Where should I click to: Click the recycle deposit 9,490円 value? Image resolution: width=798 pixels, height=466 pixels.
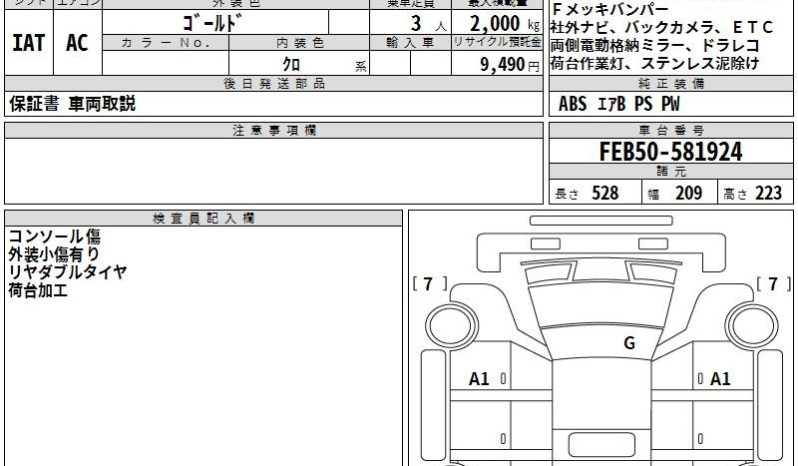click(509, 64)
